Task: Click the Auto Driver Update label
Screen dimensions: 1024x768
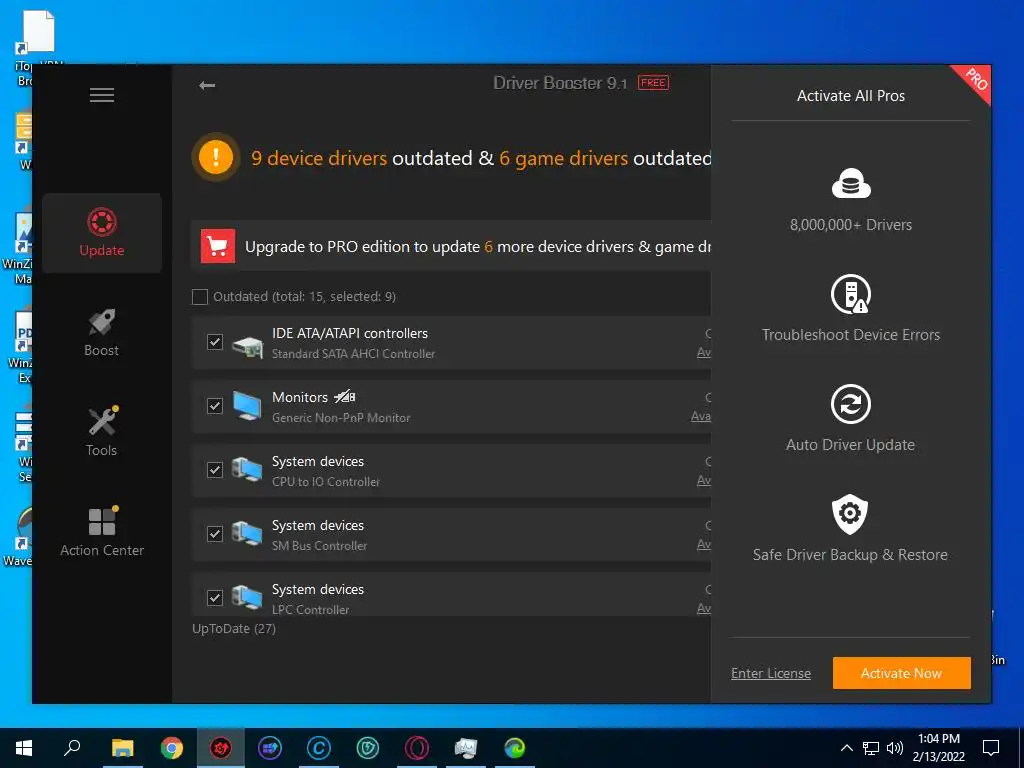Action: tap(850, 445)
